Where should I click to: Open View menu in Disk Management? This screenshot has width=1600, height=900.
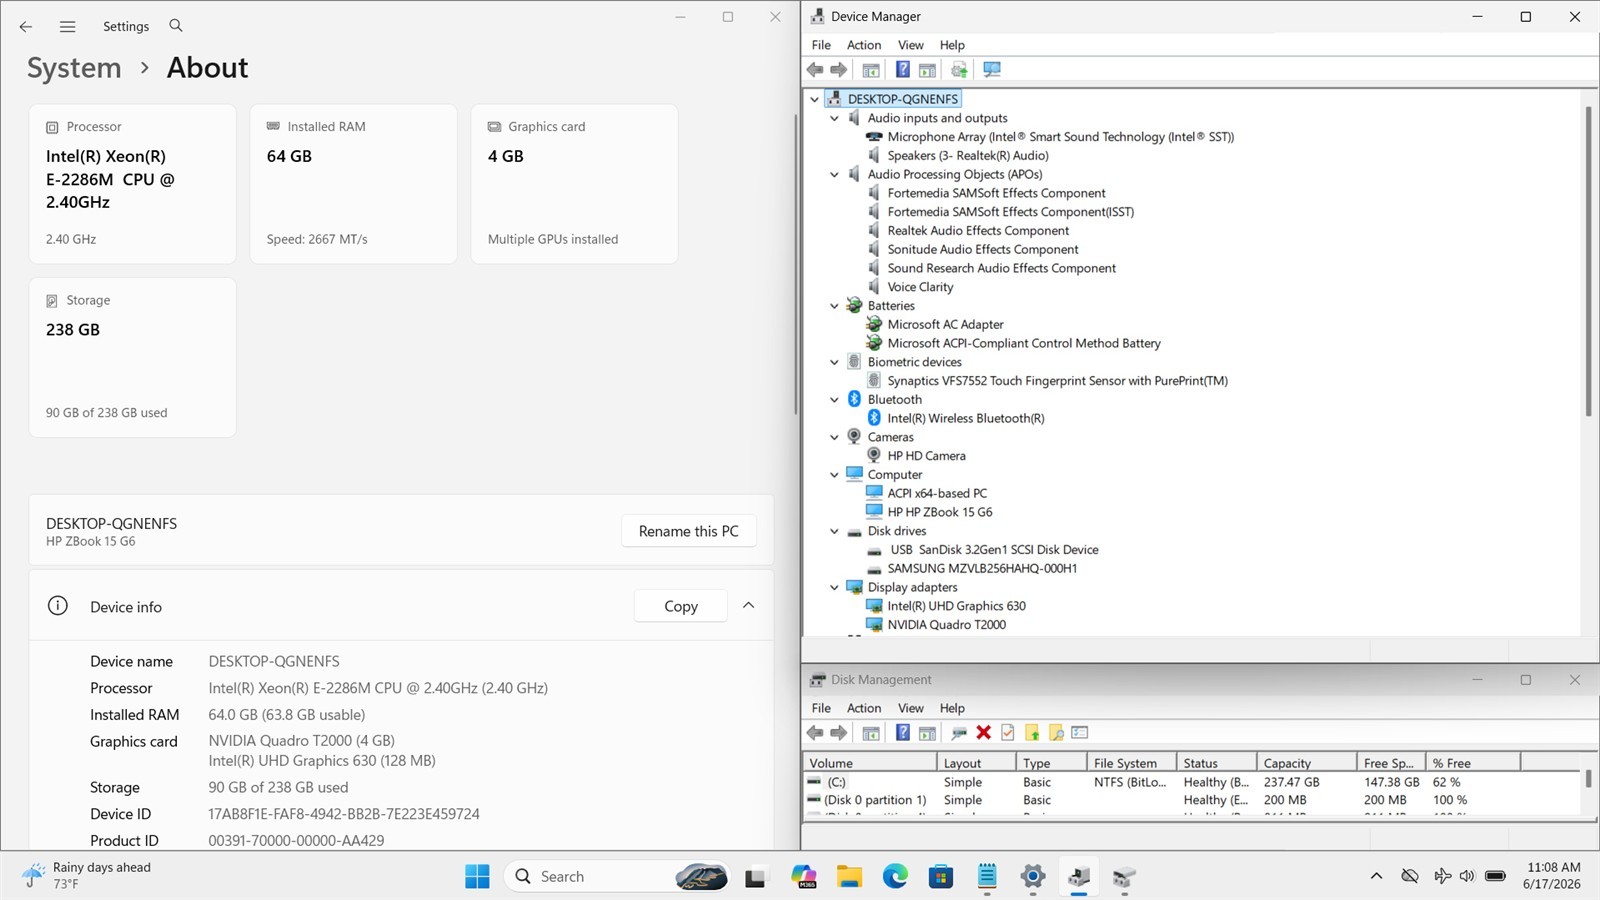pyautogui.click(x=911, y=708)
